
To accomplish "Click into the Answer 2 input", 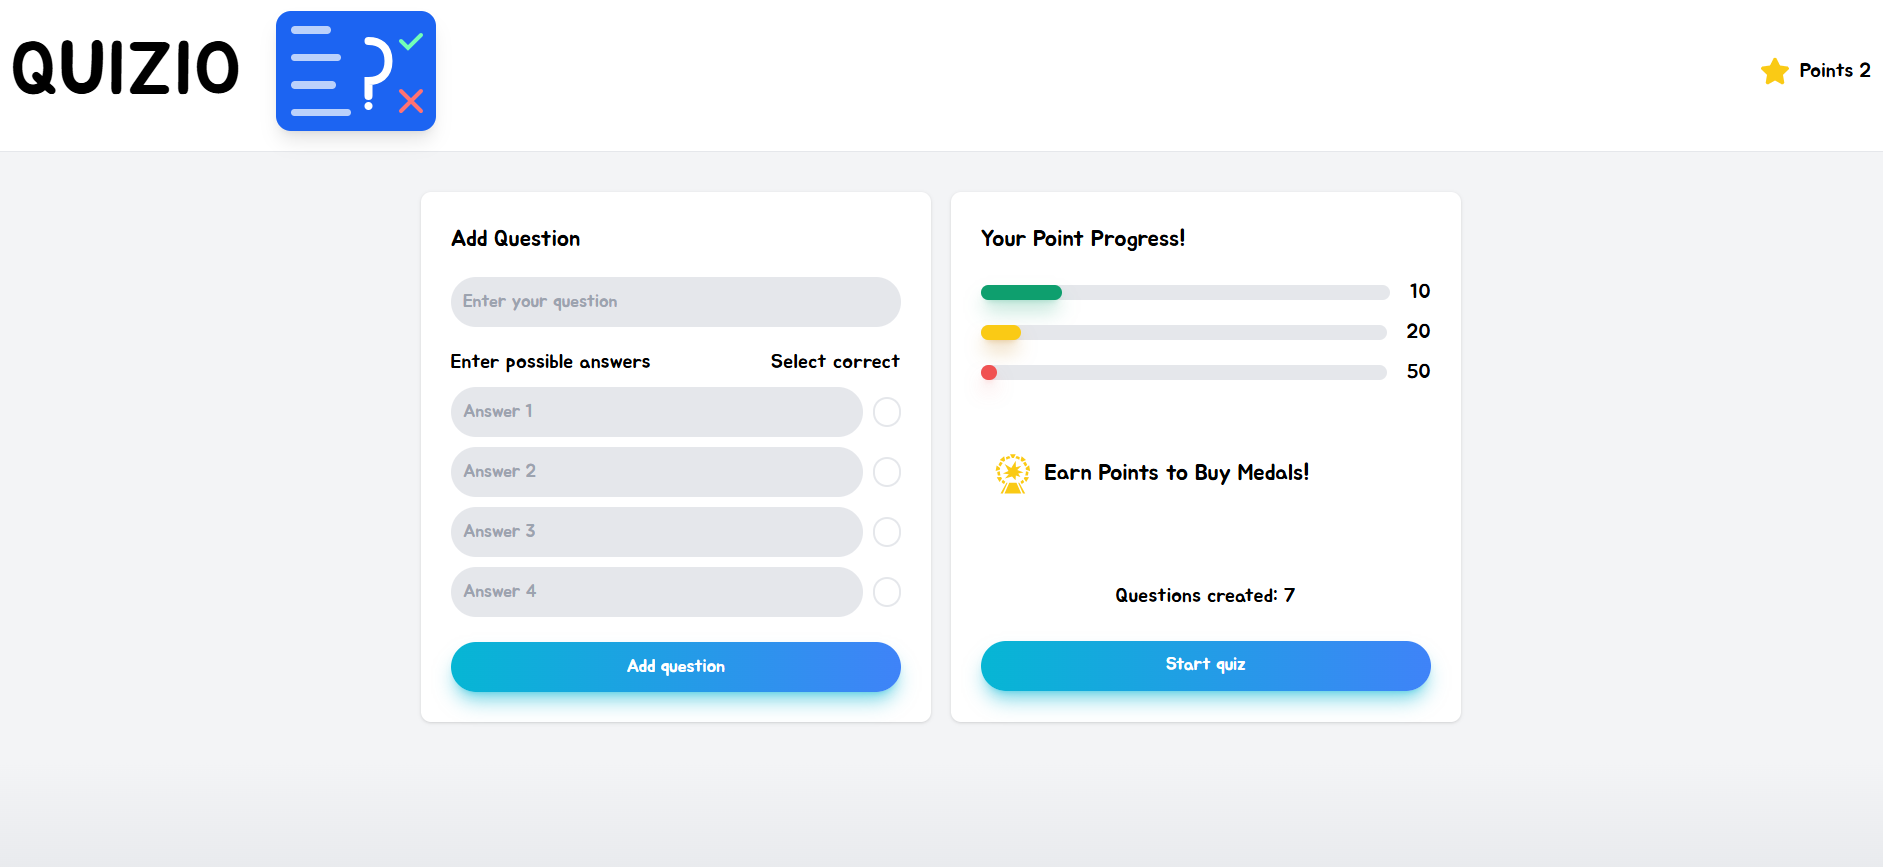I will [x=657, y=472].
